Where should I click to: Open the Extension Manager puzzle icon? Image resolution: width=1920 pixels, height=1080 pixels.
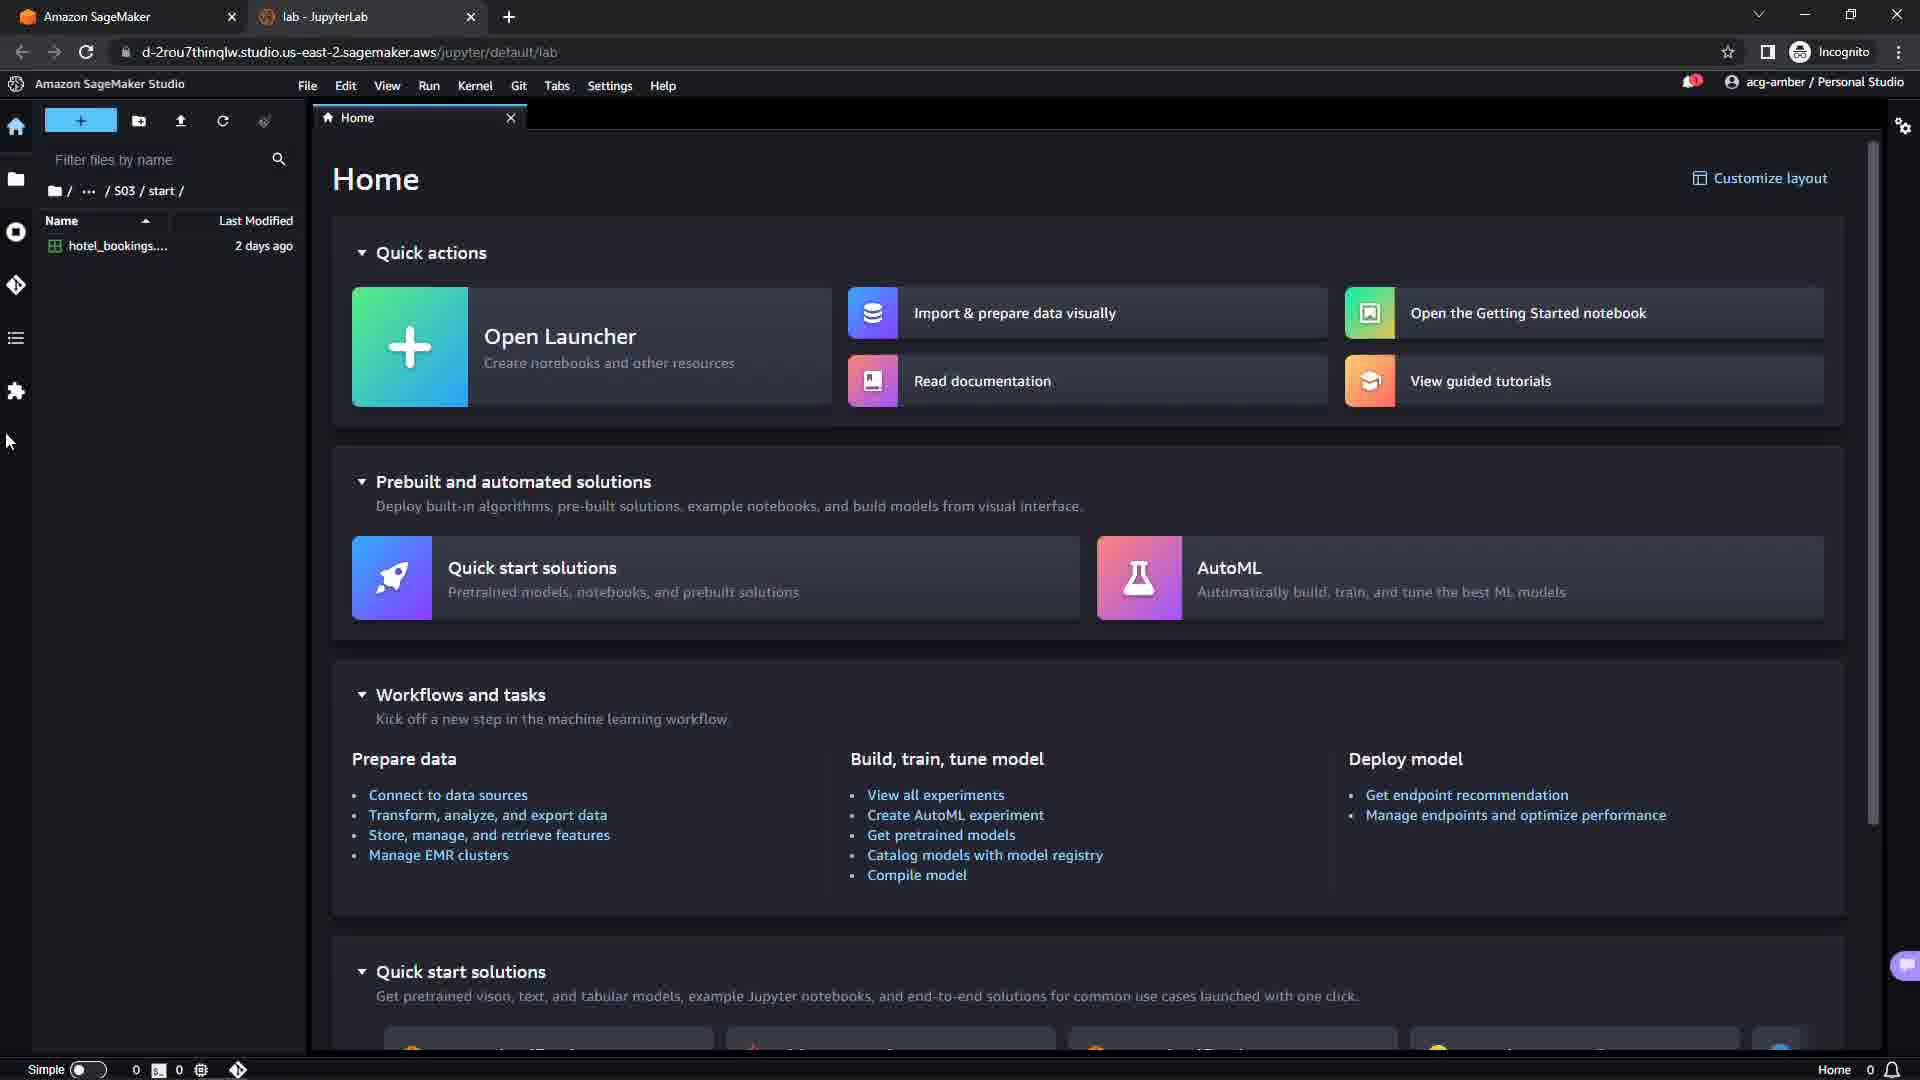point(16,391)
